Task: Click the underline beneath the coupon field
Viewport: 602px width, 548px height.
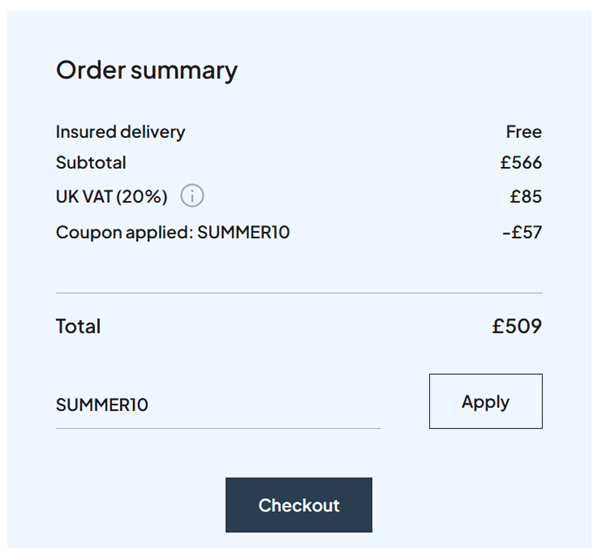Action: pyautogui.click(x=217, y=428)
